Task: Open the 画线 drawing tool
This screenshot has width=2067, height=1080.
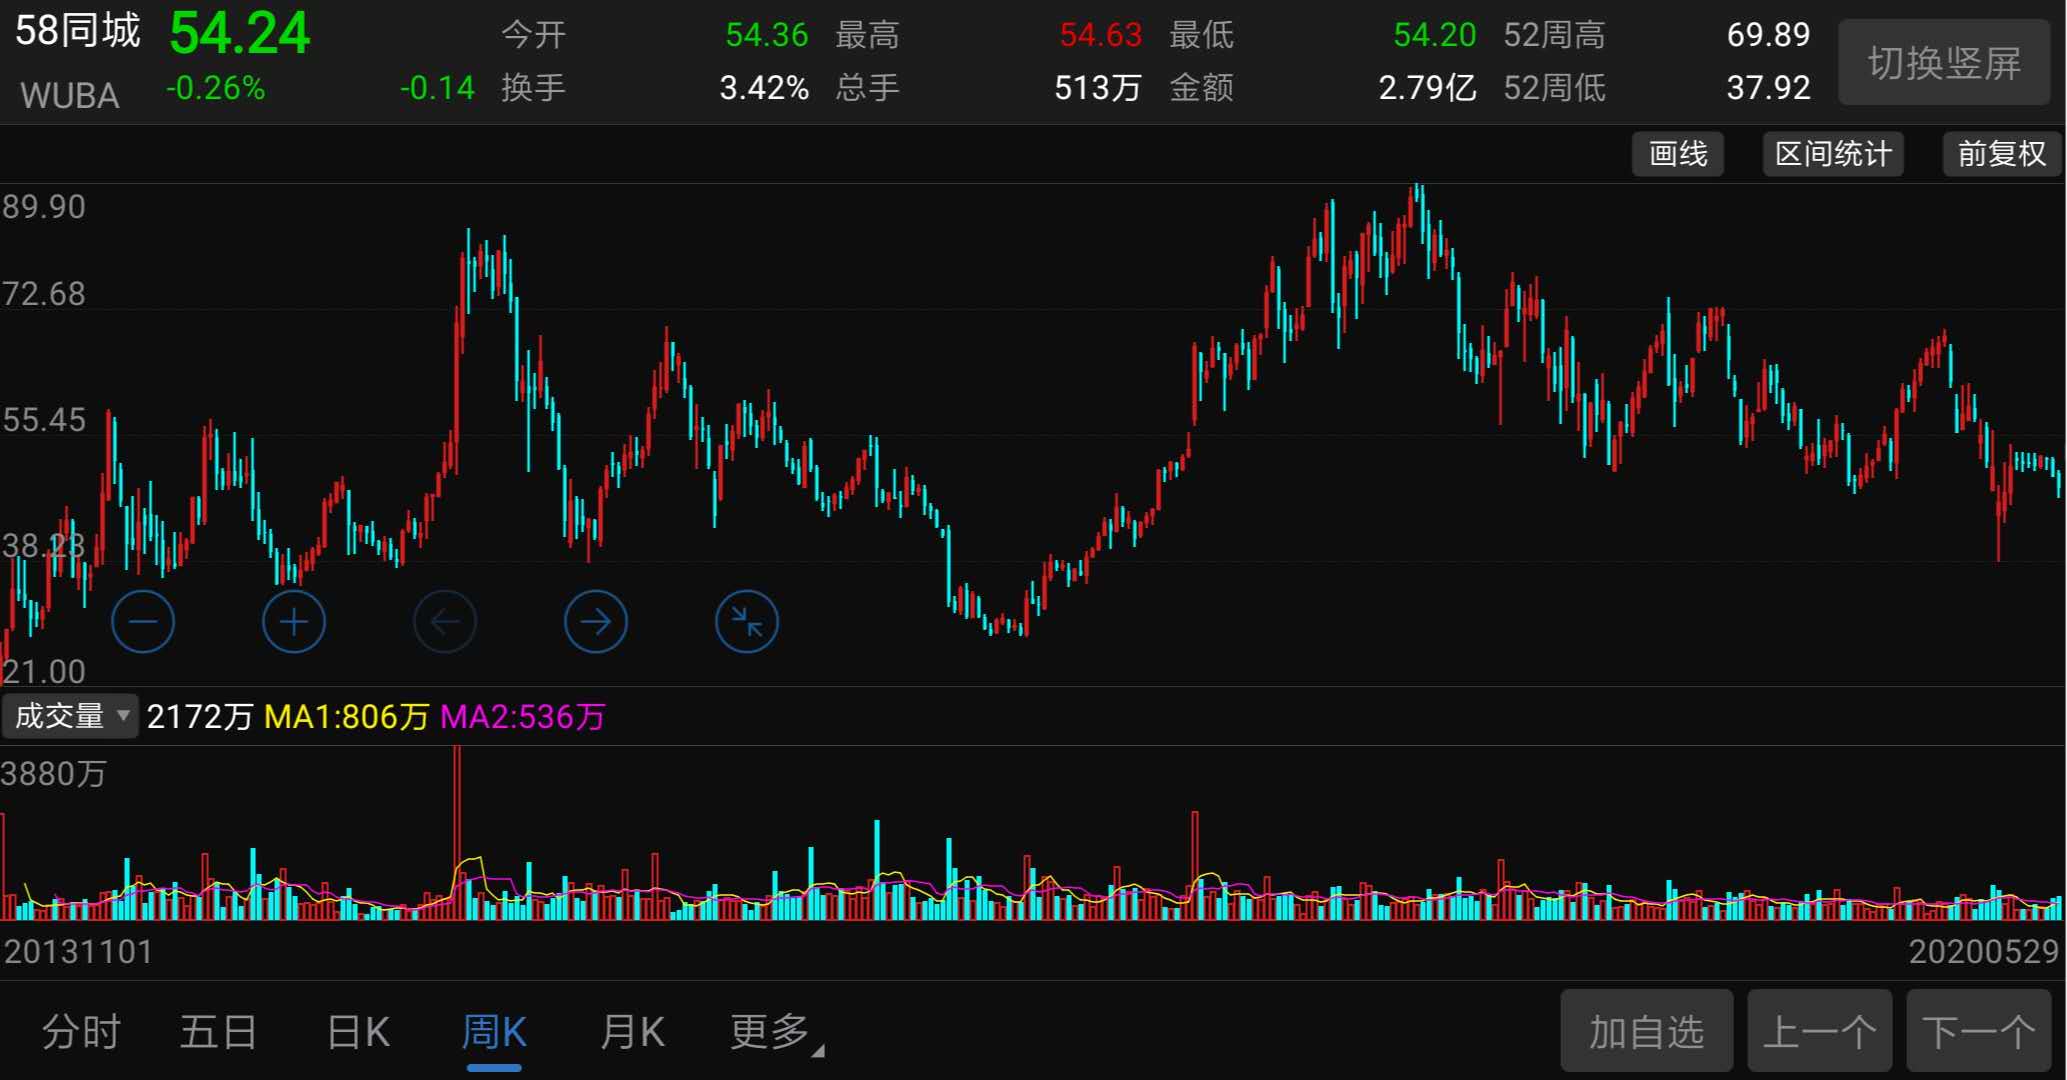Action: [x=1678, y=154]
